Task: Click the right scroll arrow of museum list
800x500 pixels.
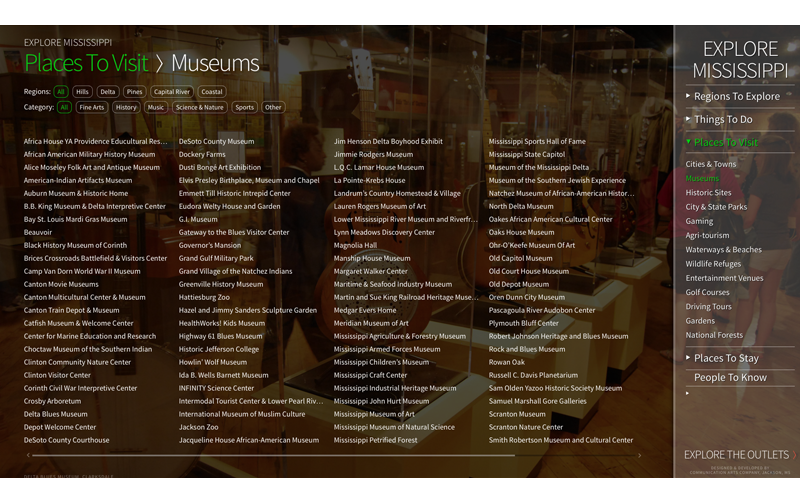Action: pos(639,455)
